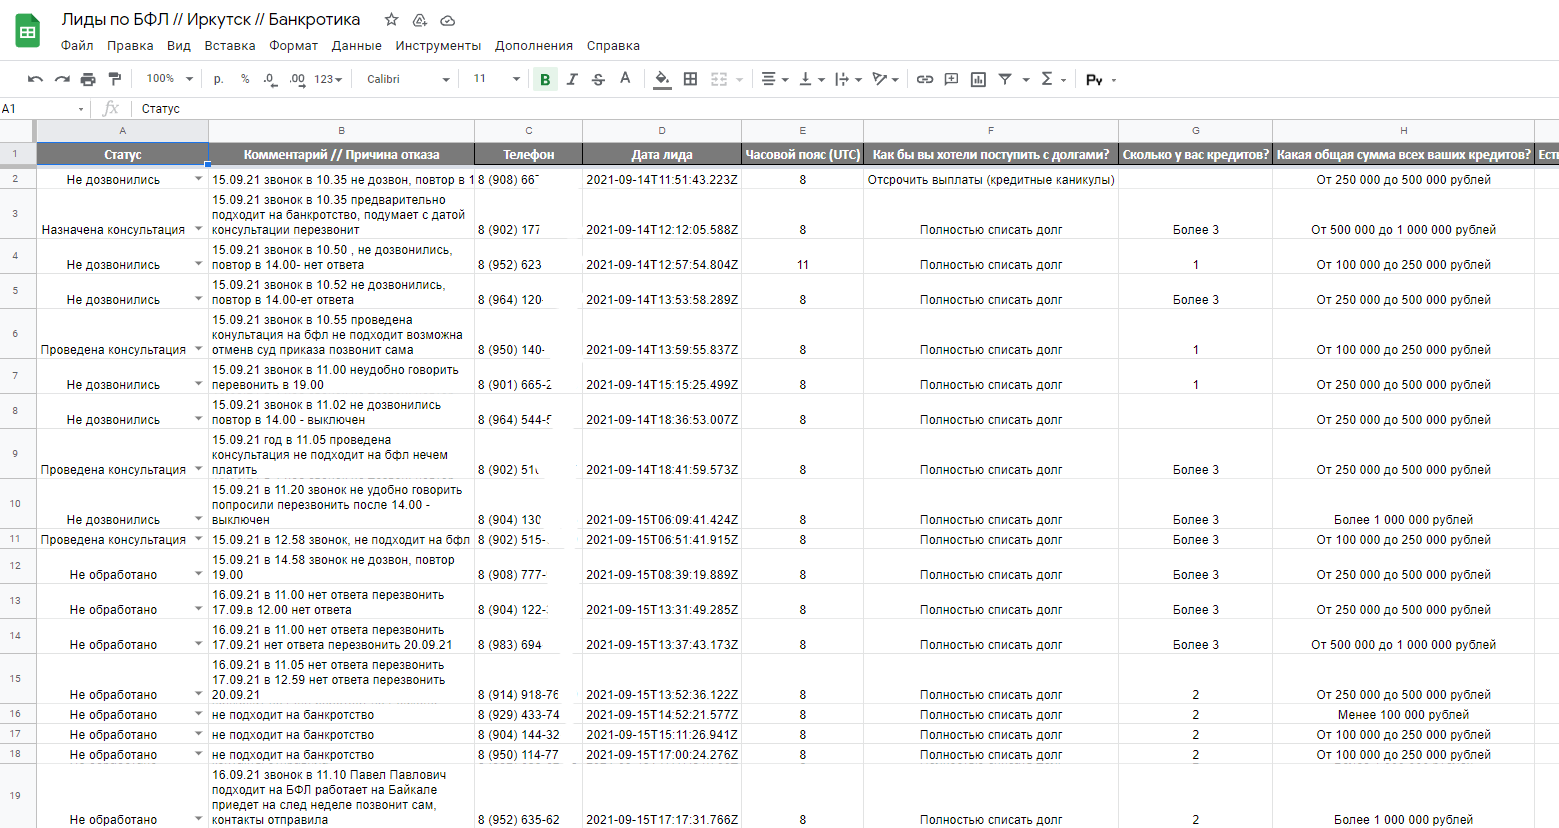Click the document title to rename
The height and width of the screenshot is (828, 1559).
click(211, 20)
